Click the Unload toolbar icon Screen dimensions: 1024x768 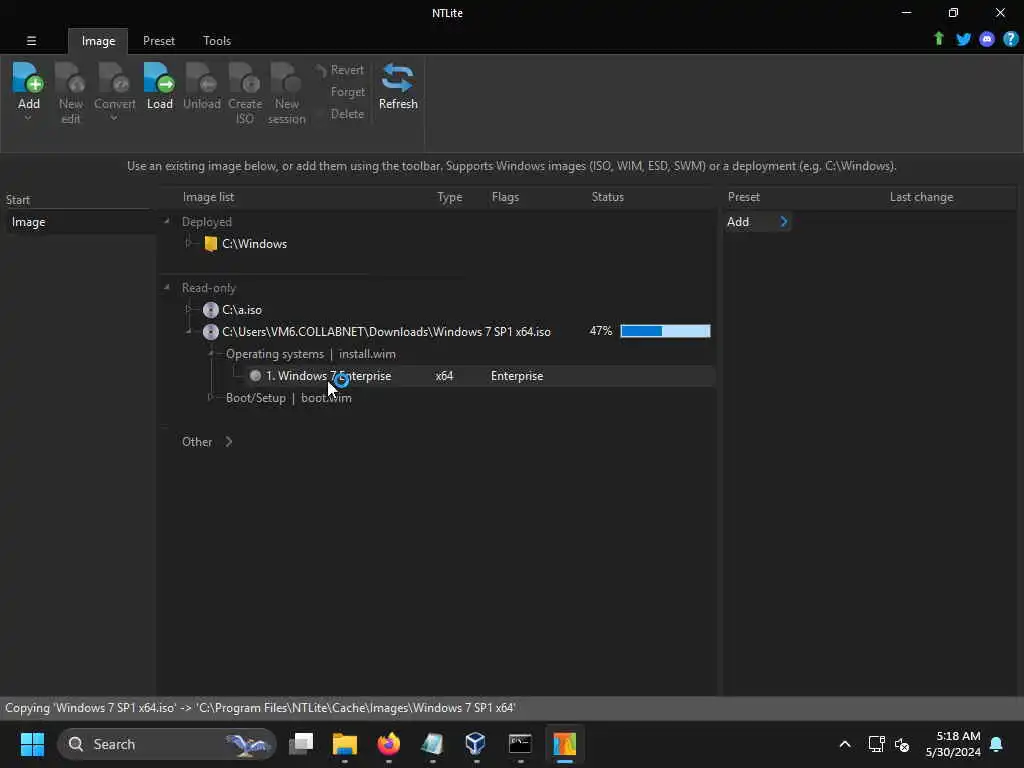201,78
